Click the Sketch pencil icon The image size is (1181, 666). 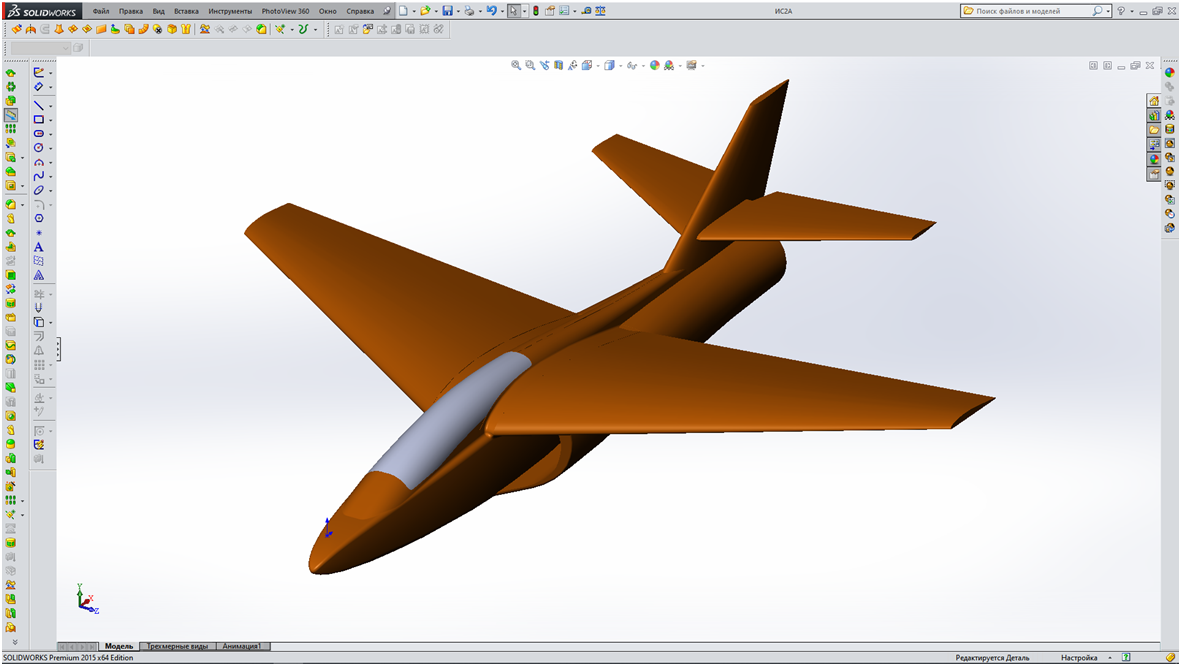(38, 72)
